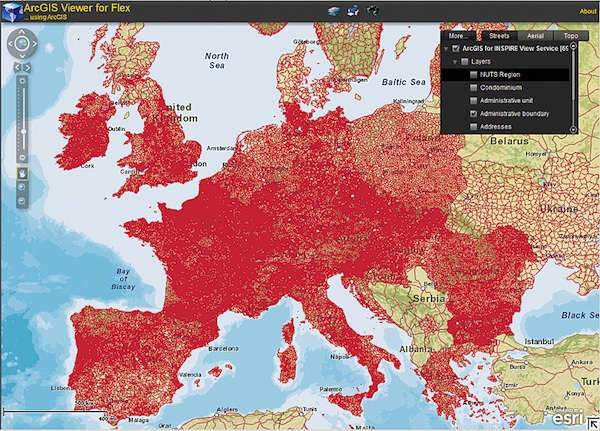Click the pan tool hand icon
This screenshot has width=600, height=431.
pyautogui.click(x=22, y=171)
